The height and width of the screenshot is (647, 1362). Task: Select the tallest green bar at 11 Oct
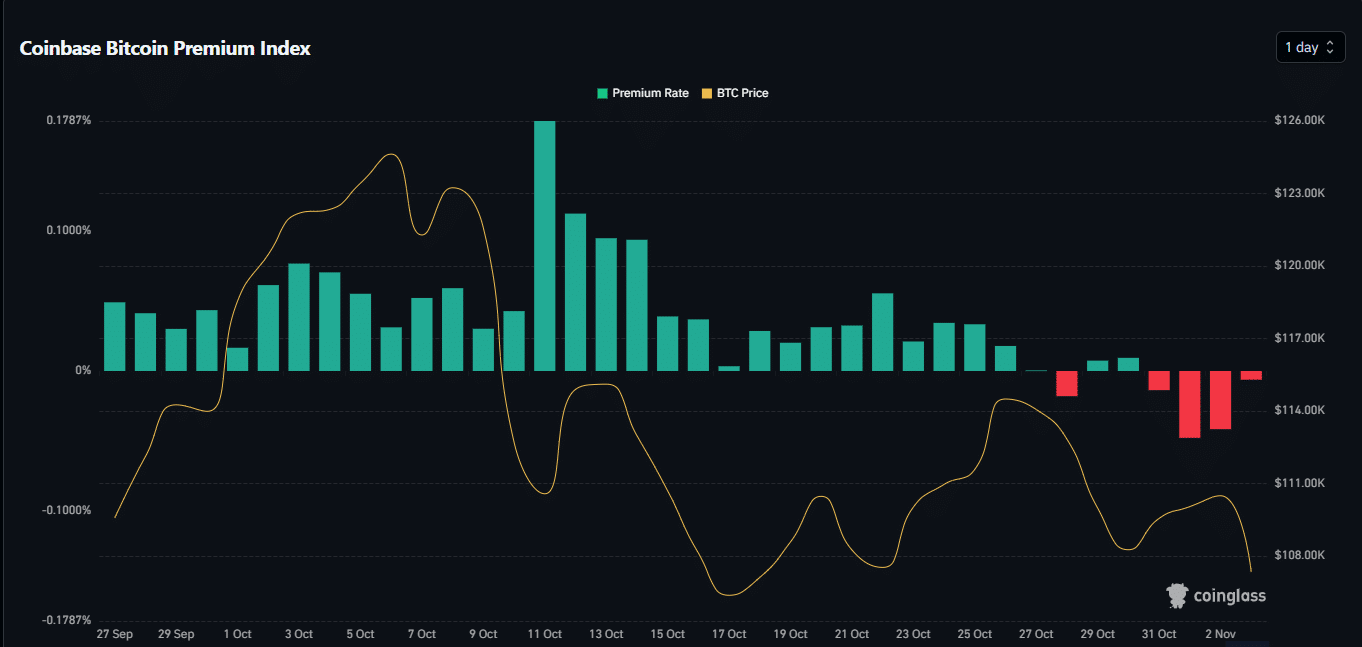click(x=544, y=246)
